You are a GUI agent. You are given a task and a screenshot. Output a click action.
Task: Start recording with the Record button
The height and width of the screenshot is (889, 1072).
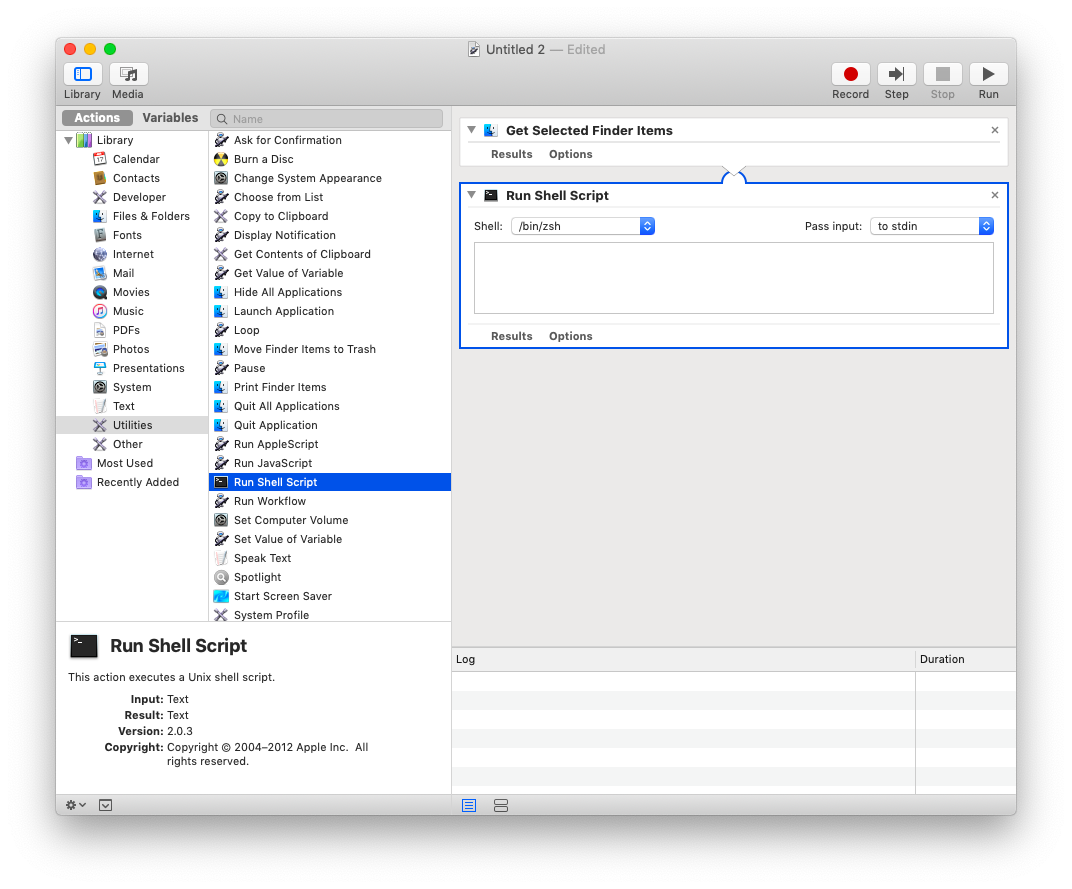coord(850,74)
